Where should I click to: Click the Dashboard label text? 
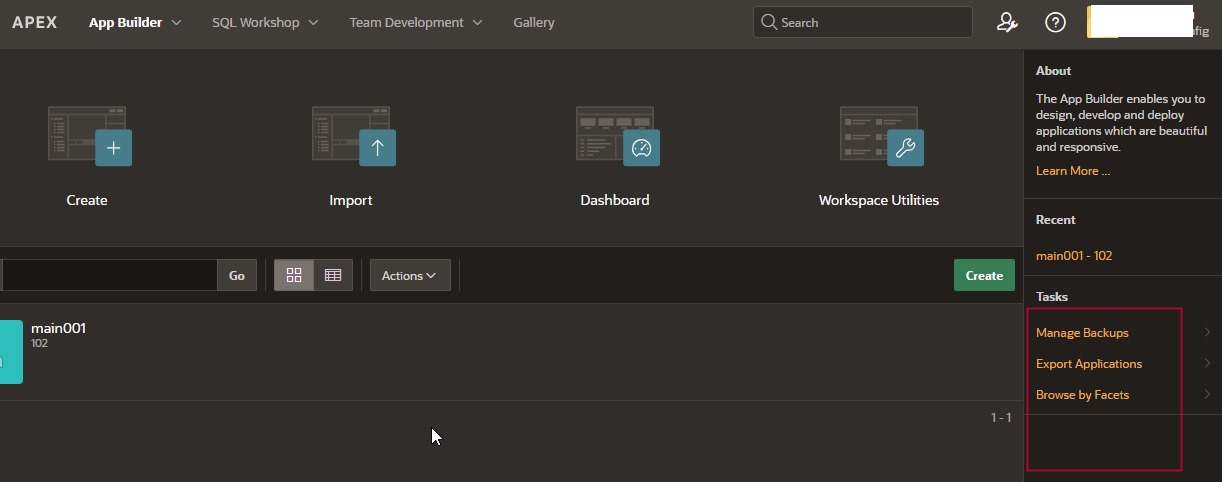(x=615, y=200)
